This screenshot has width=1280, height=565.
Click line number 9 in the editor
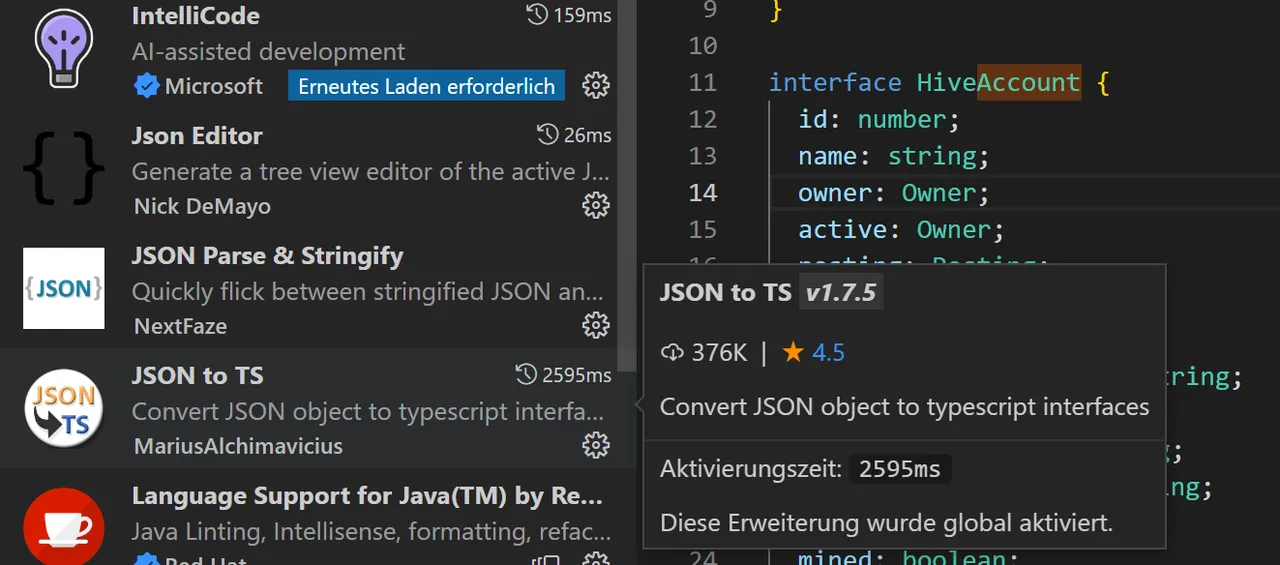tap(710, 9)
